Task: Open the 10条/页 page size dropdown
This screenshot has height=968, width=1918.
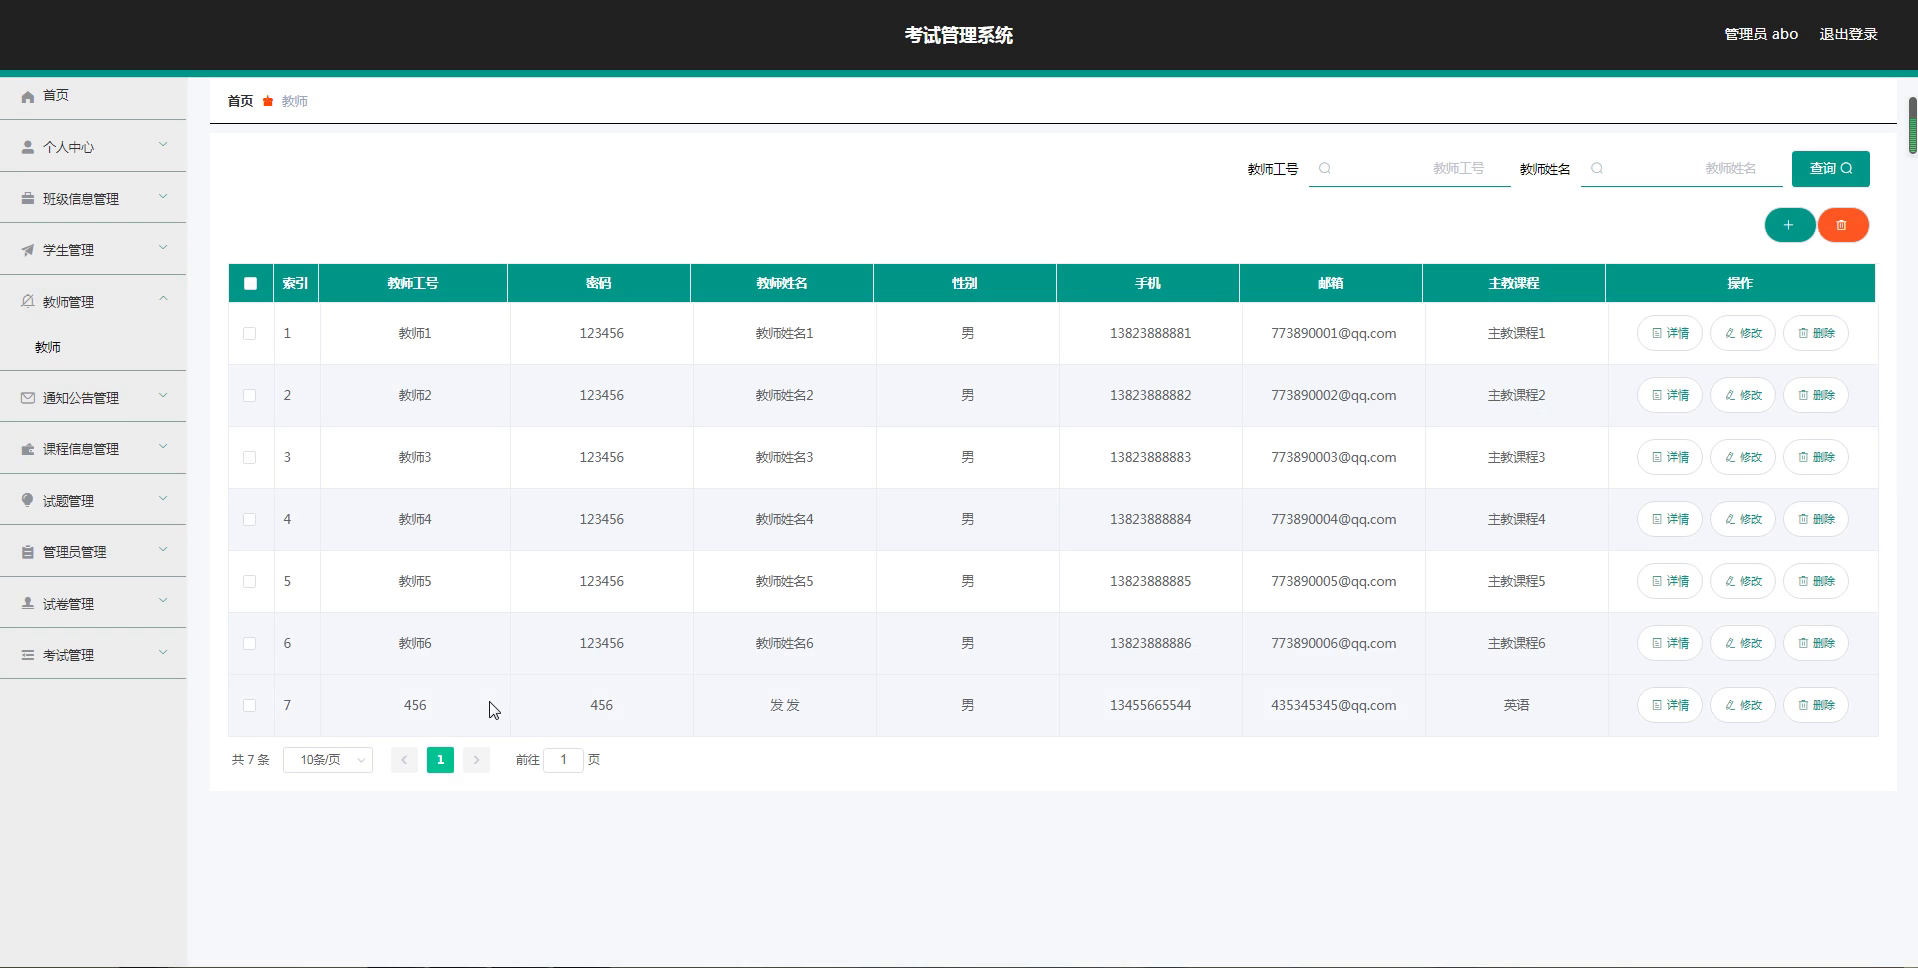Action: [x=328, y=760]
